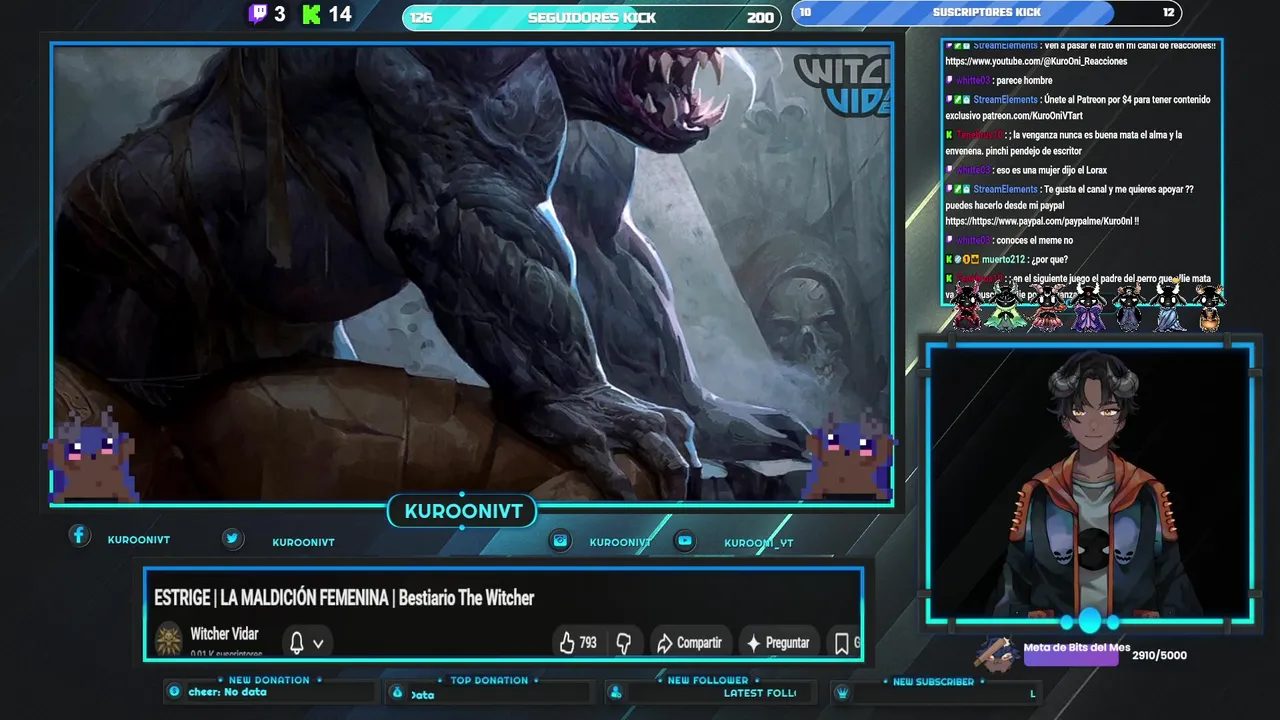Click the Twitch viewer count 3
1280x720 pixels.
point(280,14)
